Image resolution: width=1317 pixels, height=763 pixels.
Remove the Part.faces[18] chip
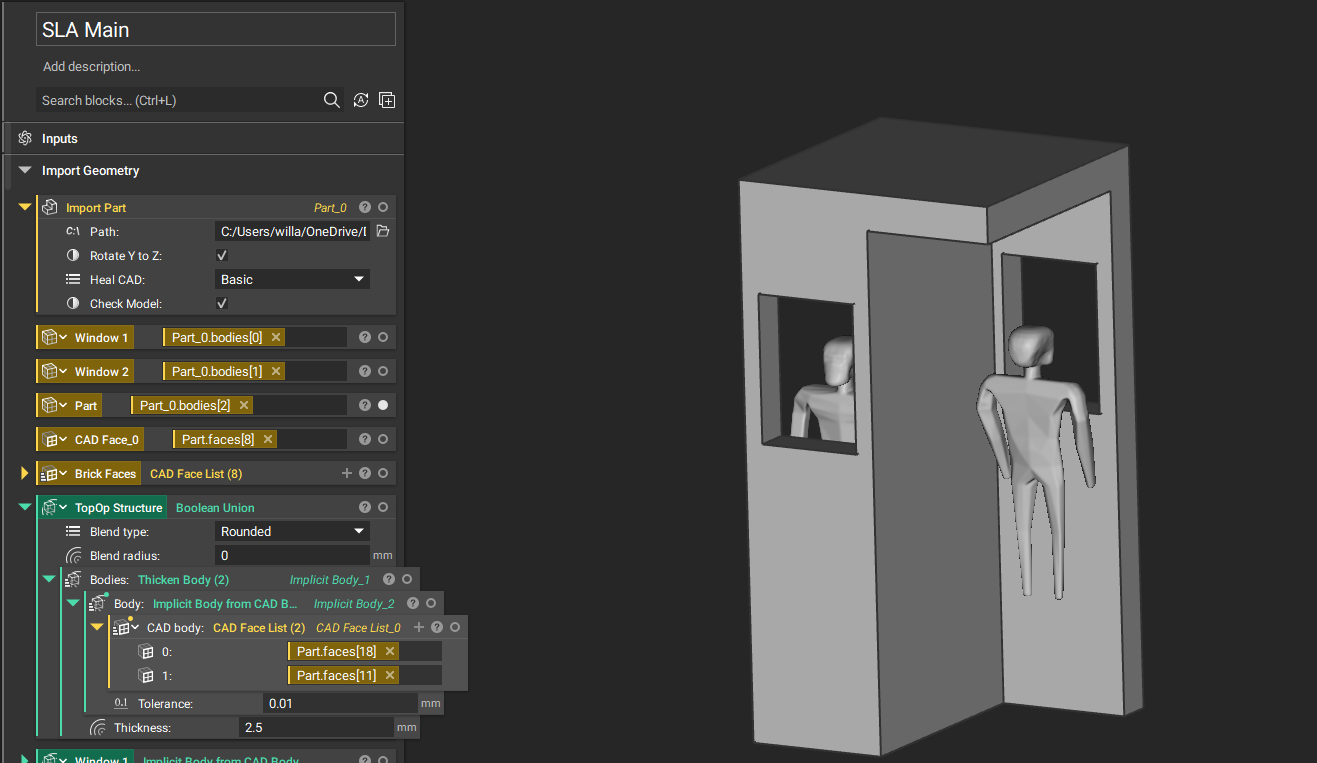[390, 651]
